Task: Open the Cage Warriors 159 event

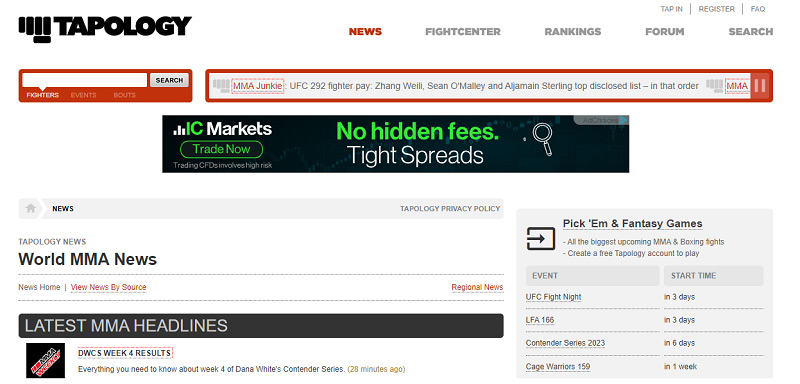Action: tap(558, 366)
